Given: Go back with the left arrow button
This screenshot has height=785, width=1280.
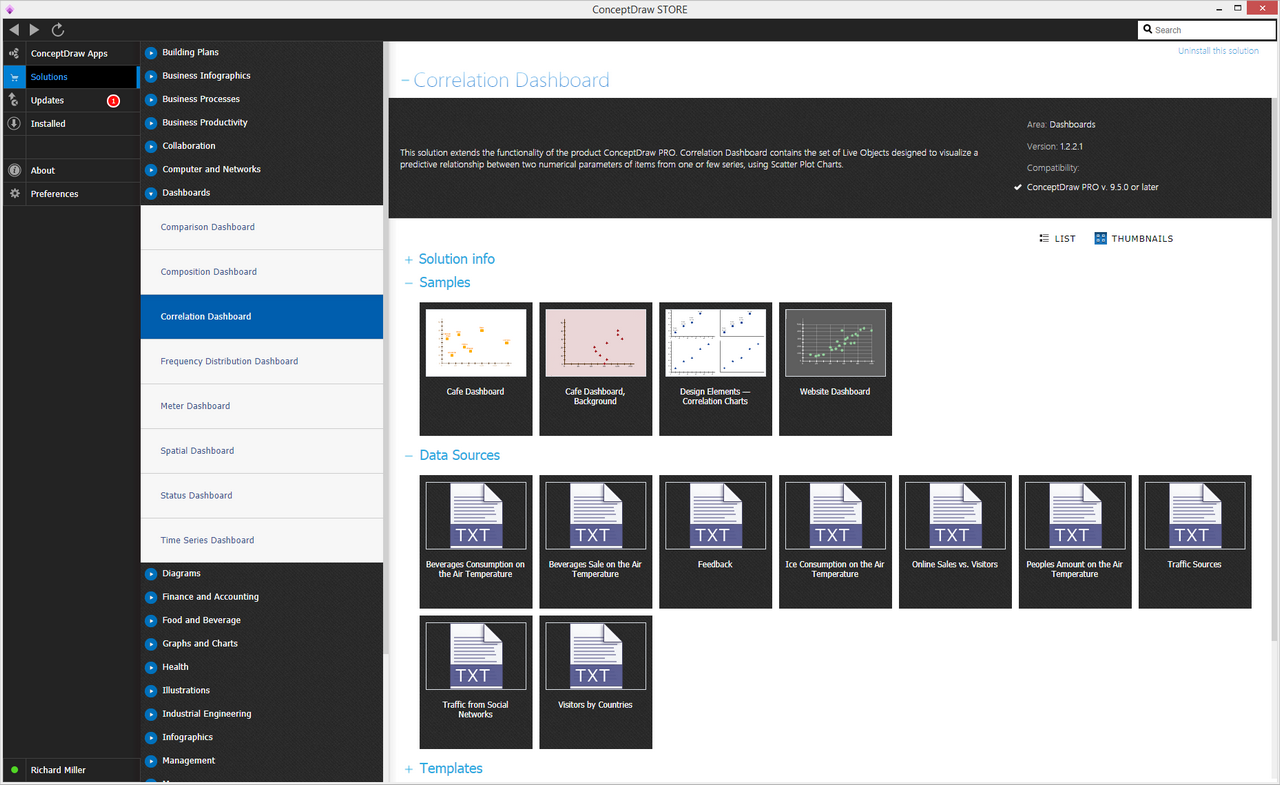Looking at the screenshot, I should (14, 30).
